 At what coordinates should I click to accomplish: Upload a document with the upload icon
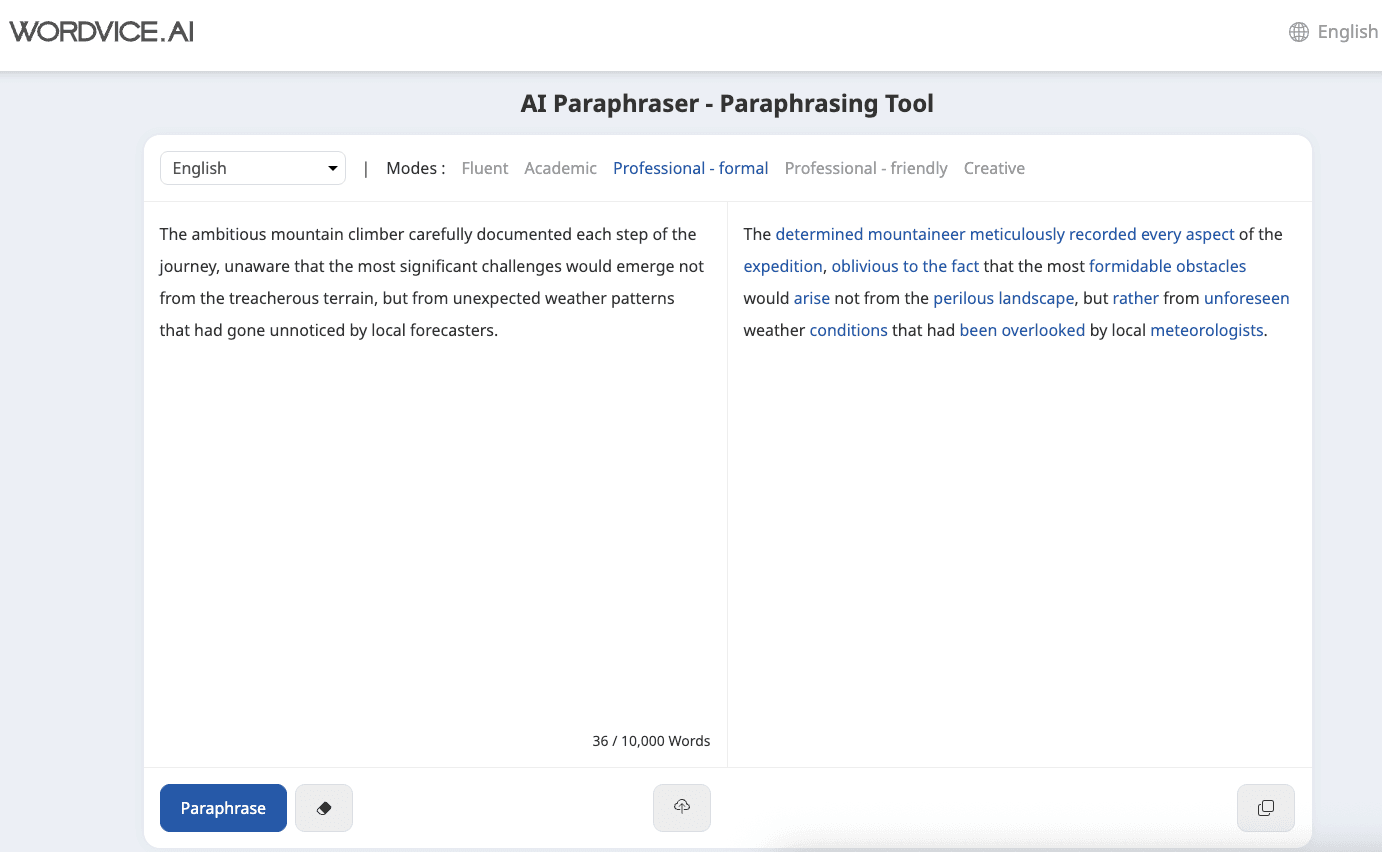(x=681, y=807)
